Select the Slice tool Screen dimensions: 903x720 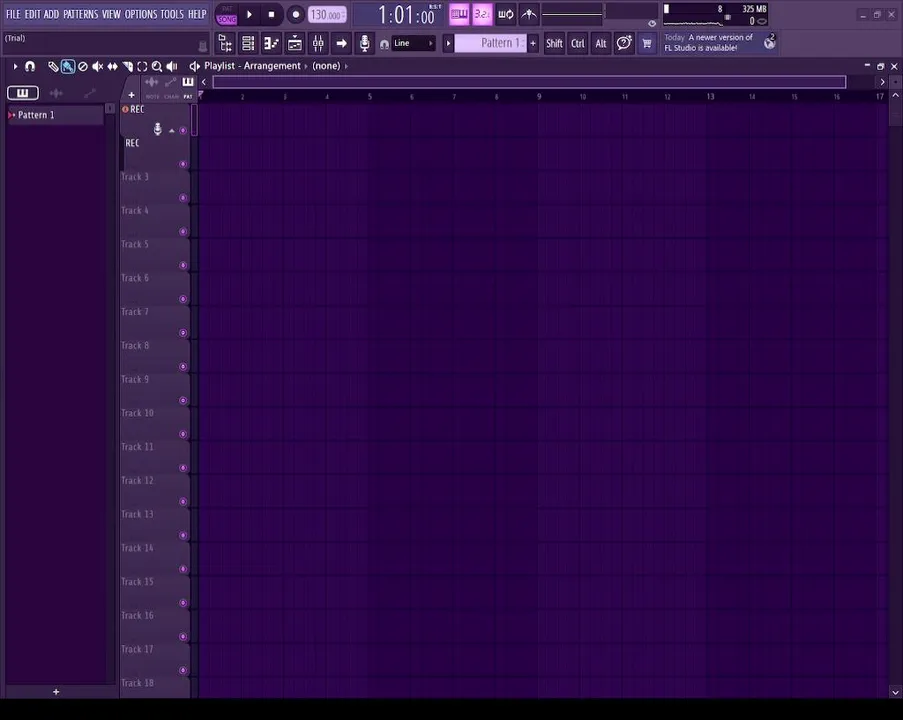(x=127, y=67)
